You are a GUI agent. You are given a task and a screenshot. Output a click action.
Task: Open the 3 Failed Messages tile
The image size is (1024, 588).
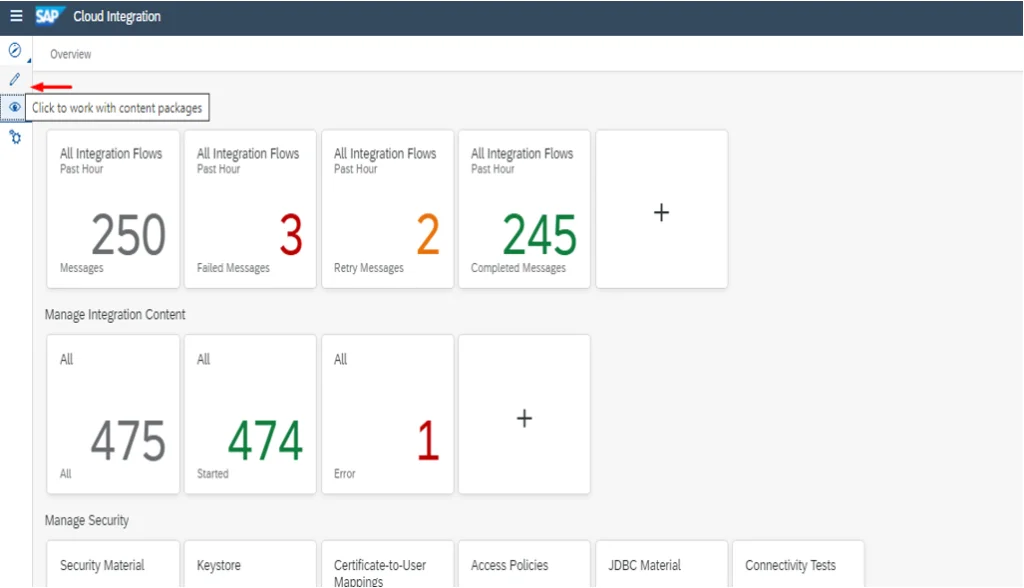click(250, 210)
